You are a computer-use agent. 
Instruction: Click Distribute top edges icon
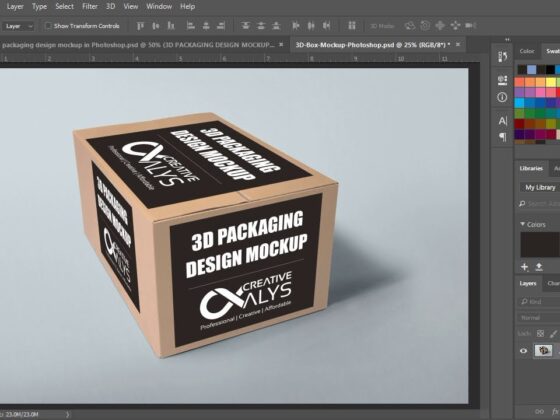tap(245, 26)
